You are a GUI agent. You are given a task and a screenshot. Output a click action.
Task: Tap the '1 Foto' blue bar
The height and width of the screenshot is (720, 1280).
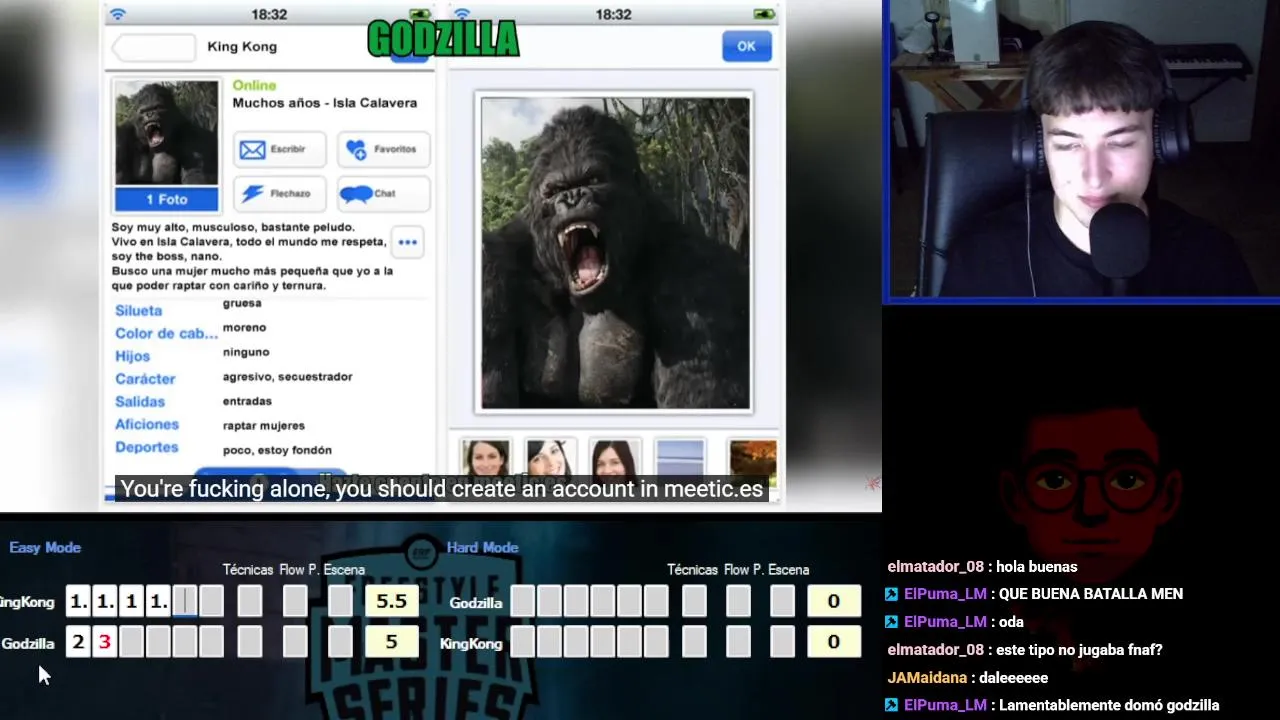pos(166,199)
